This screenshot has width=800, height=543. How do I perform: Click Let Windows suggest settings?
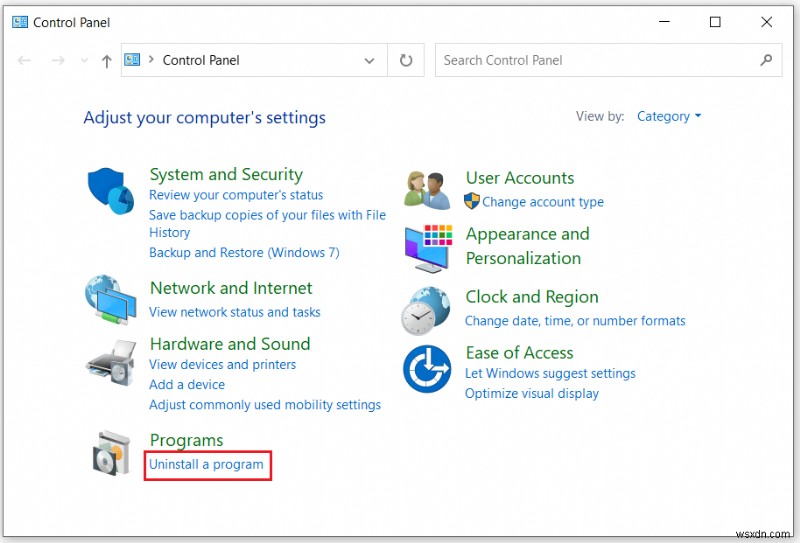coord(550,374)
